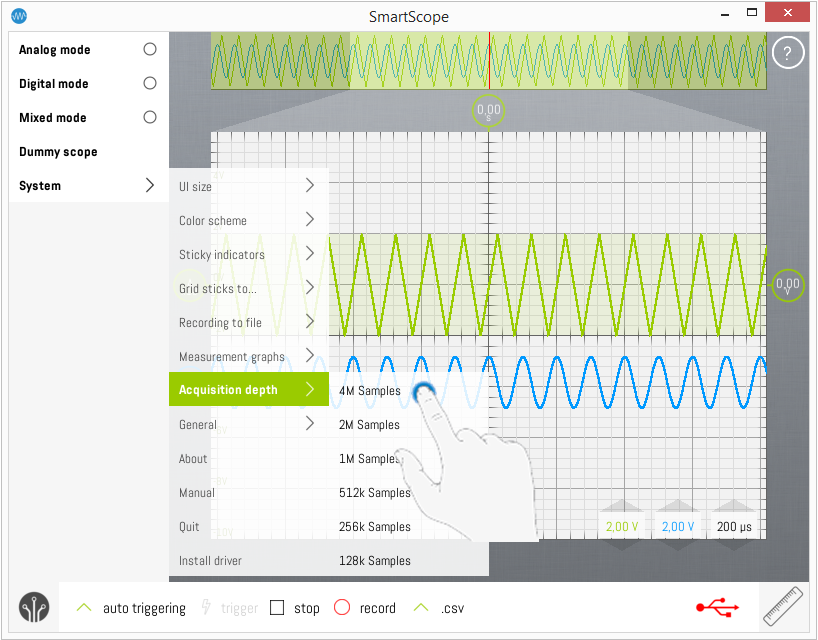Select the Analog mode radio button
Viewport: 818px width, 640px height.
(150, 49)
